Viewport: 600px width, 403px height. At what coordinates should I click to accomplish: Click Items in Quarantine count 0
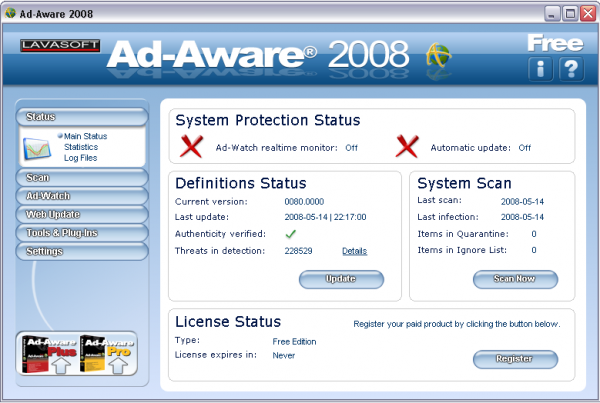coord(534,234)
